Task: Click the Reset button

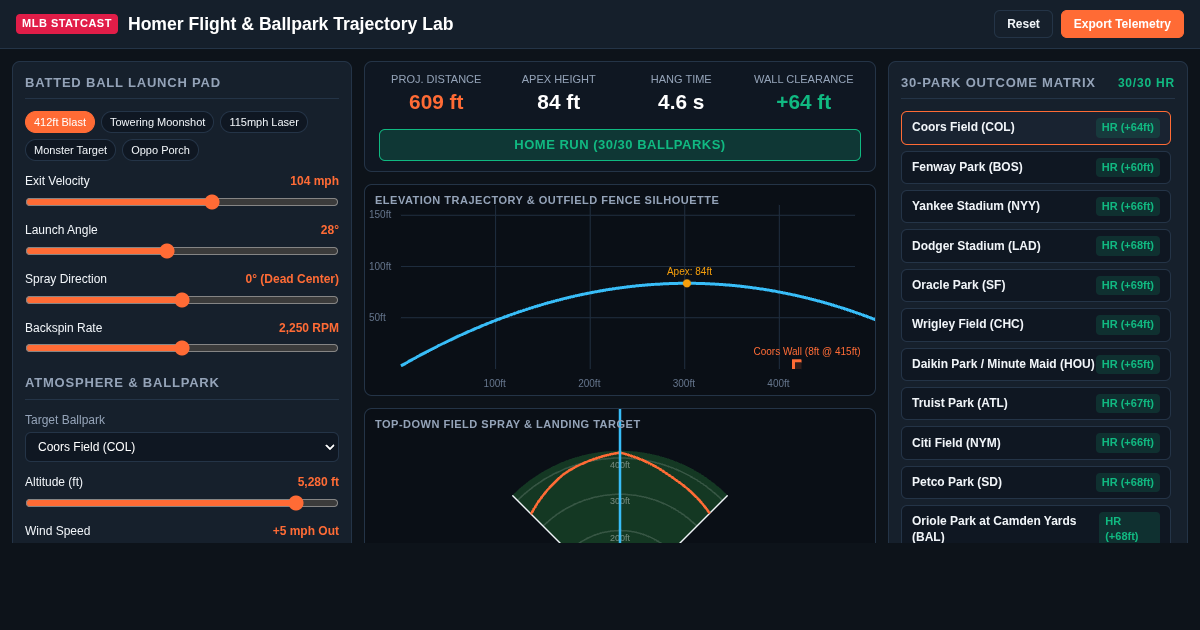Action: pyautogui.click(x=1023, y=24)
